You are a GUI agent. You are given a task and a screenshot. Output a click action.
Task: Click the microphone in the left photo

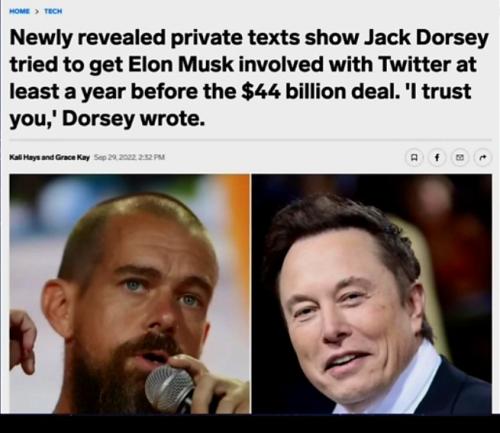click(x=172, y=388)
